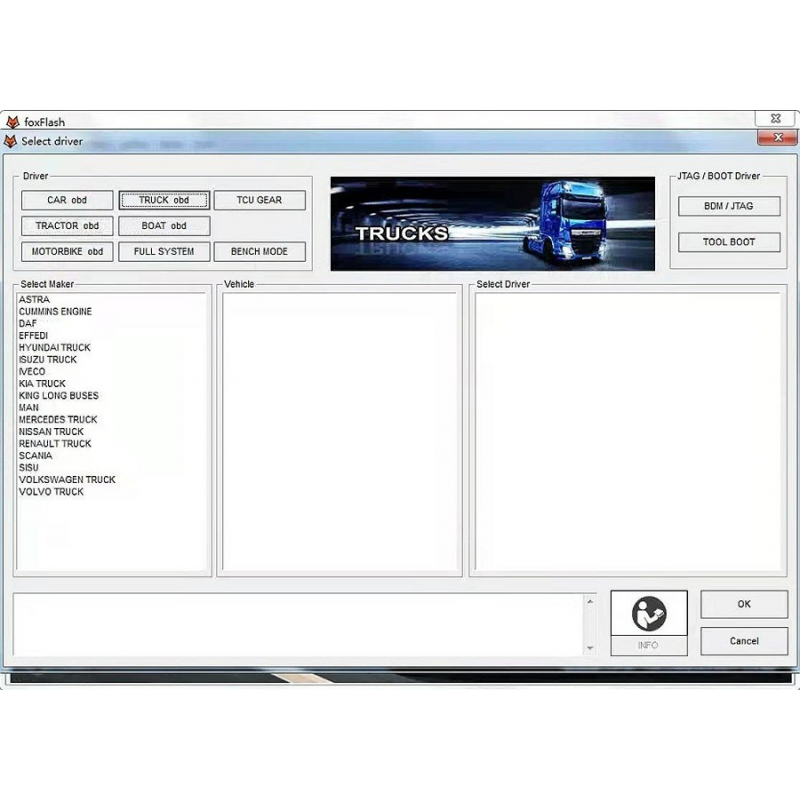The width and height of the screenshot is (800, 800).
Task: Select MOTORBIKE obd mode
Action: [66, 251]
